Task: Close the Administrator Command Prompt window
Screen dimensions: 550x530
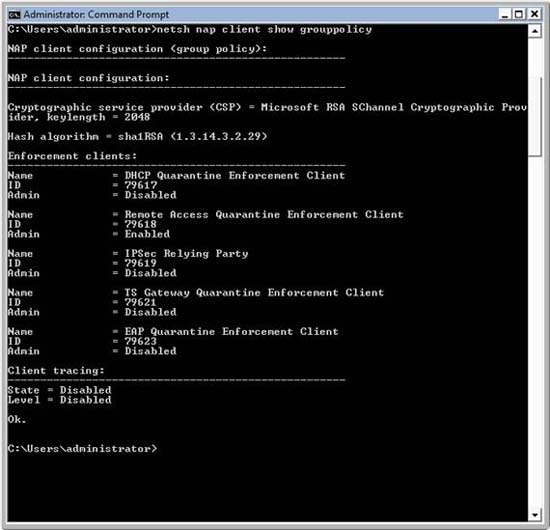Action: [x=534, y=14]
